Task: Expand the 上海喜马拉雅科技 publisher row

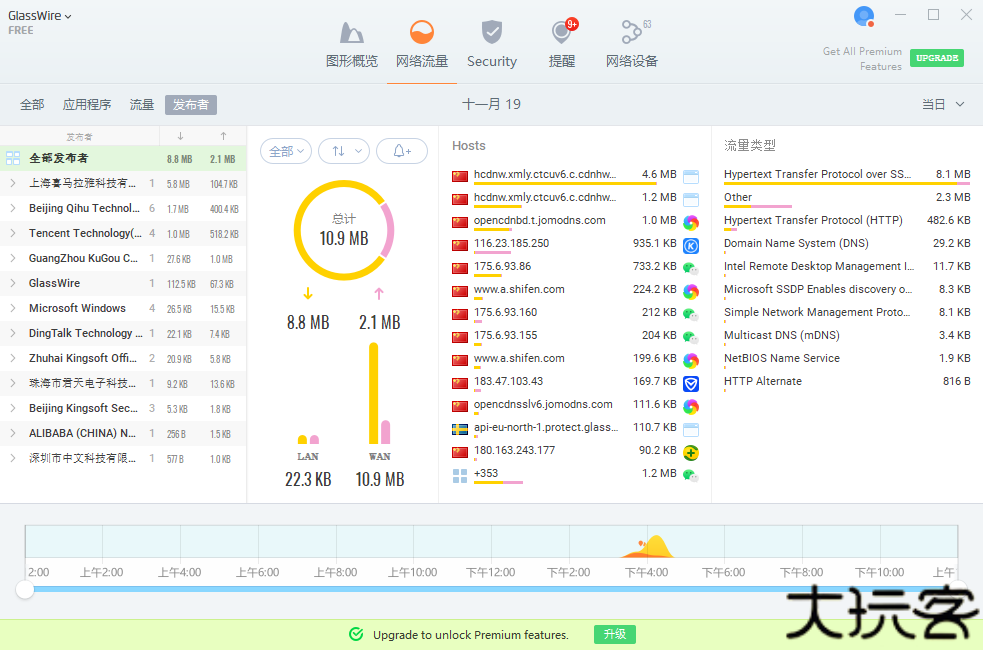Action: pos(13,183)
